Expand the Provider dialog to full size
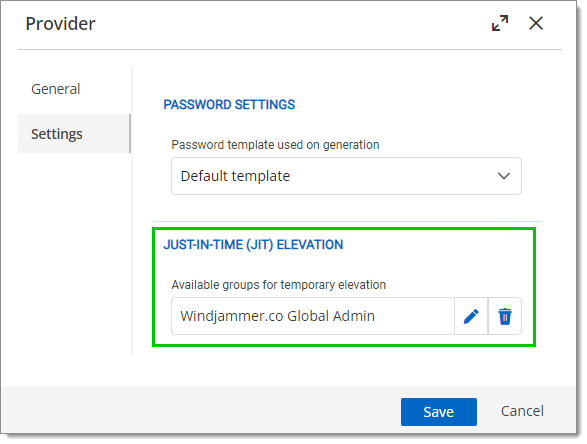The height and width of the screenshot is (444, 587). (500, 23)
